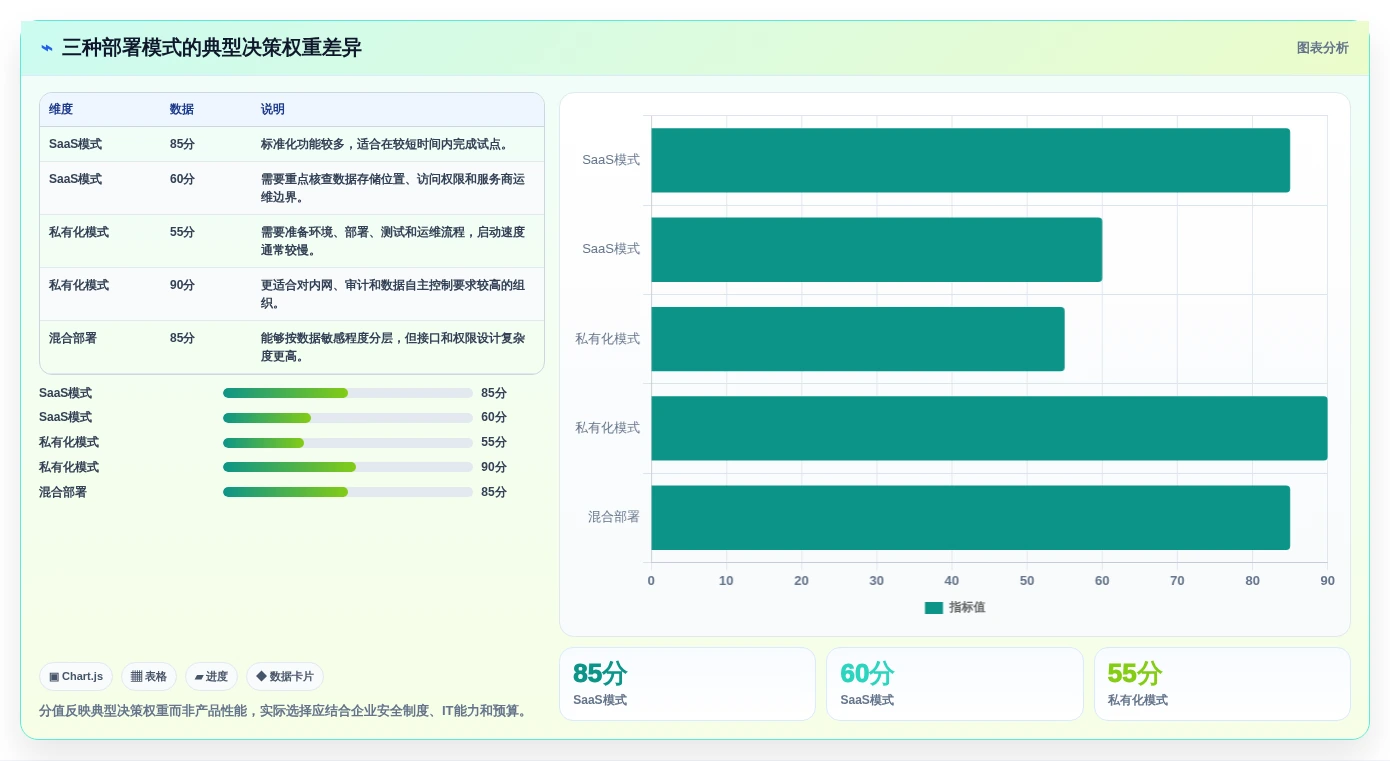This screenshot has width=1390, height=761.
Task: Click the 表格 tag
Action: [149, 677]
